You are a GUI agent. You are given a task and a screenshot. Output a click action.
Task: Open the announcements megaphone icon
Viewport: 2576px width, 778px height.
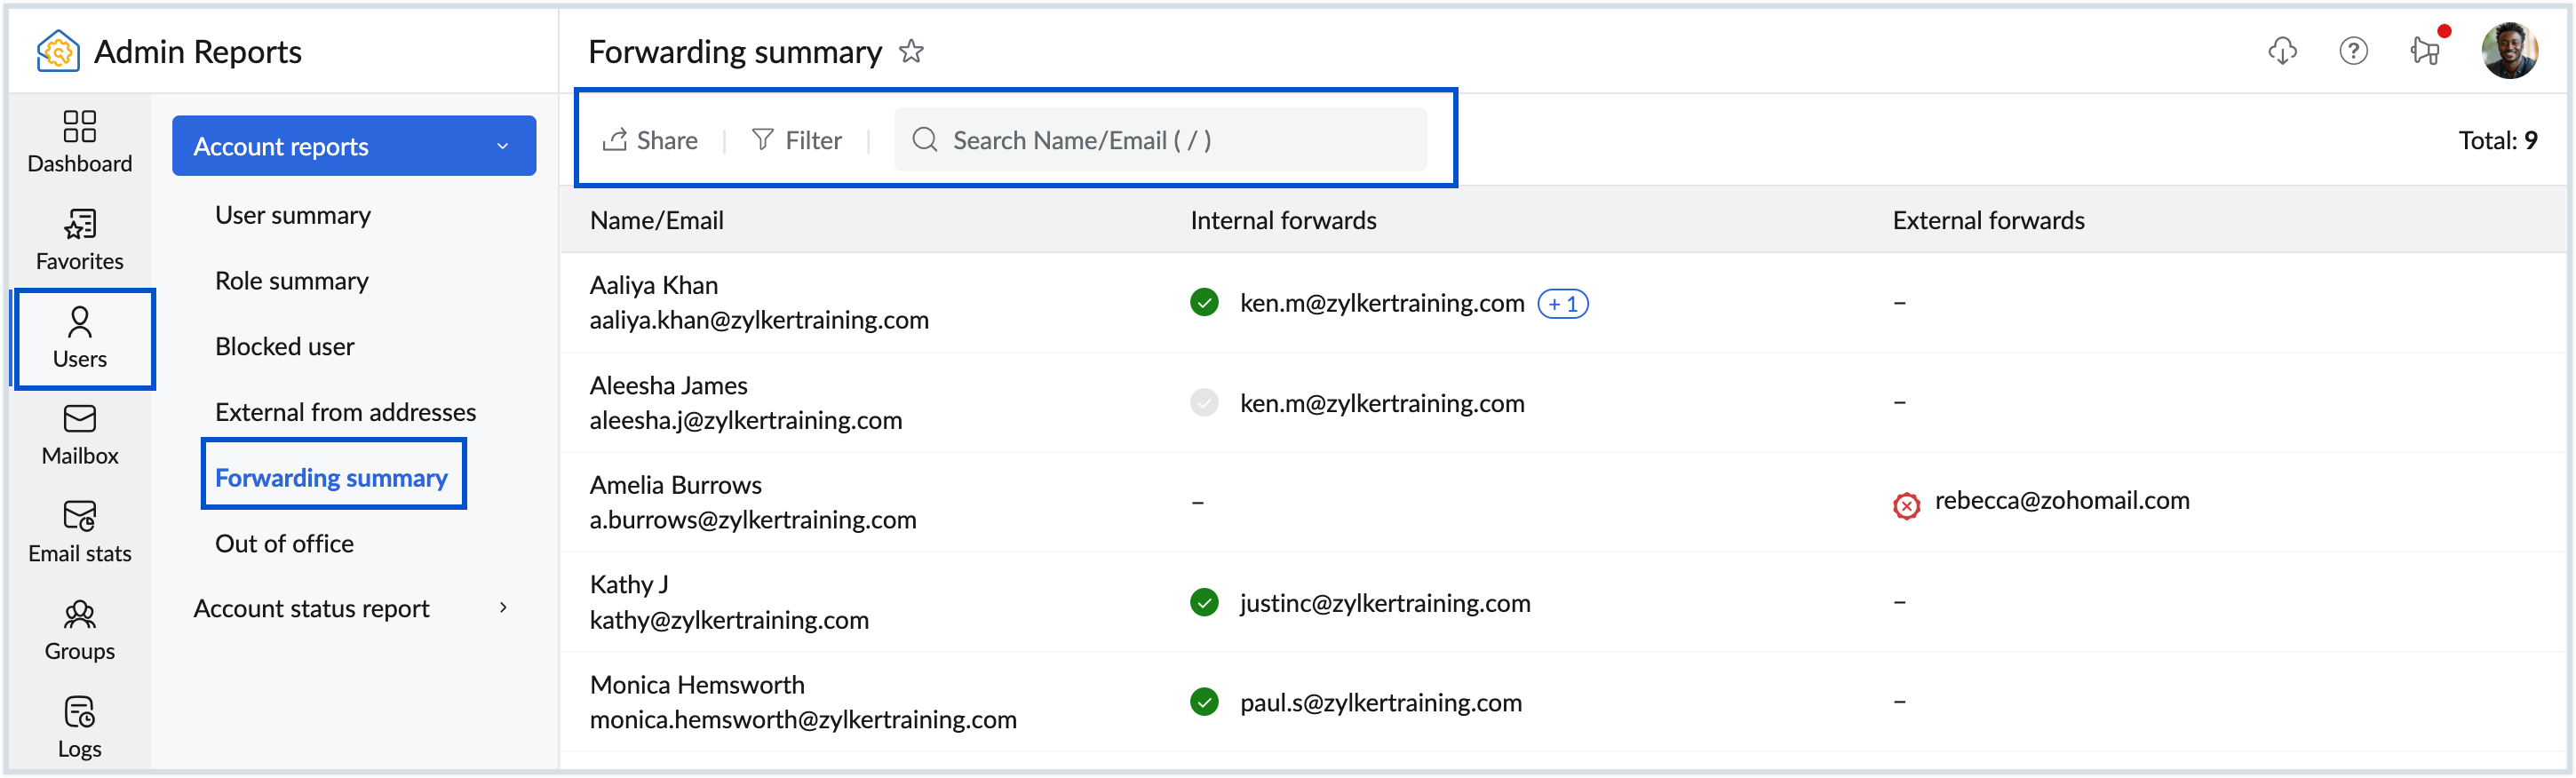[2426, 51]
